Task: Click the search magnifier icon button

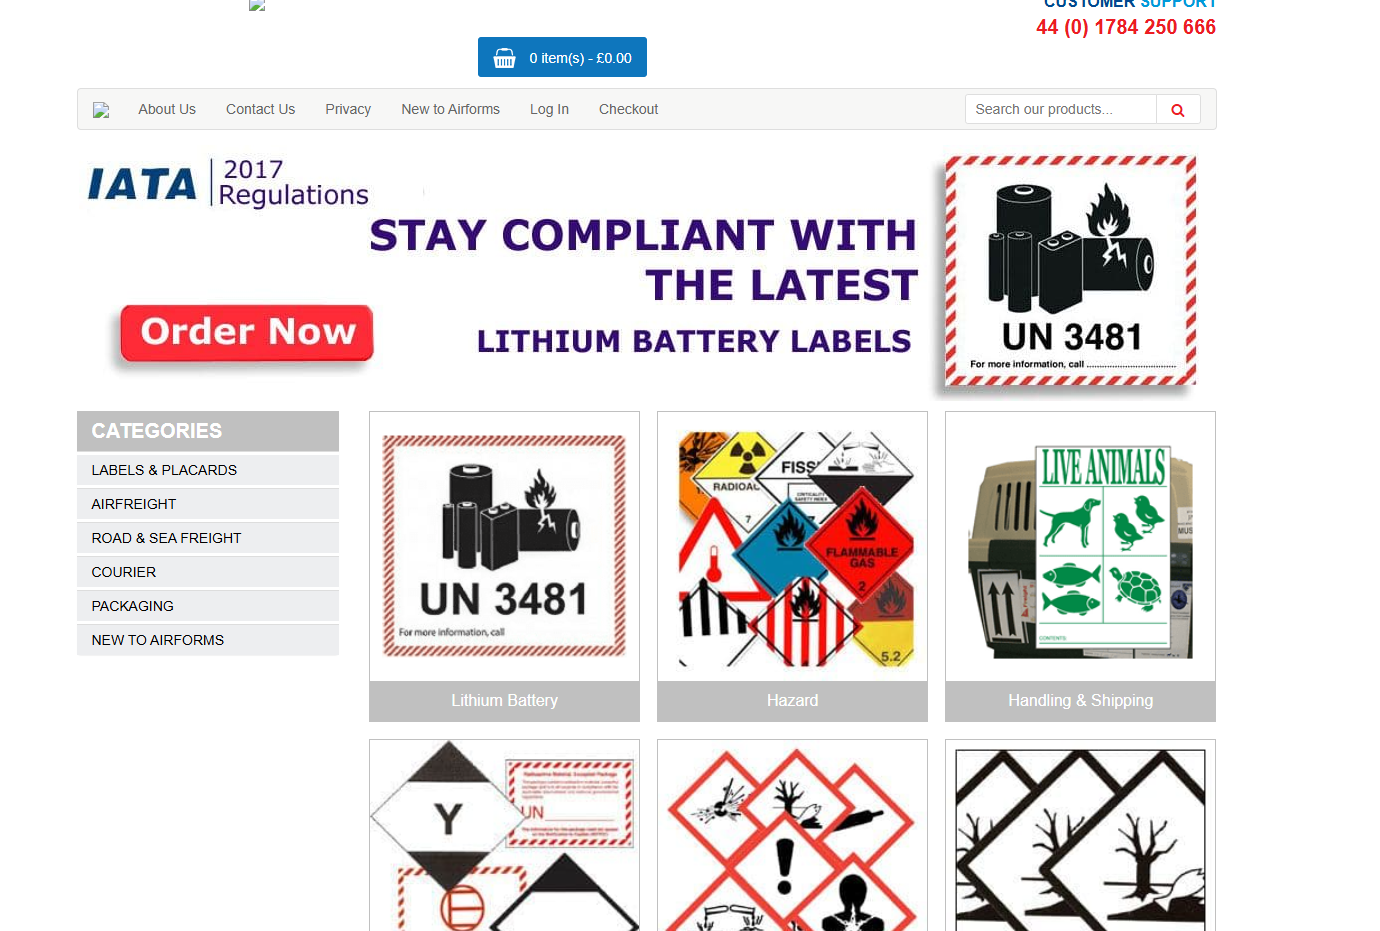Action: (1178, 110)
